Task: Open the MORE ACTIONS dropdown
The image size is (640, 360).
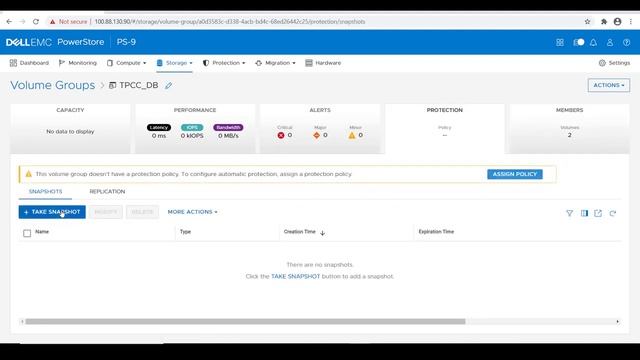Action: click(192, 212)
